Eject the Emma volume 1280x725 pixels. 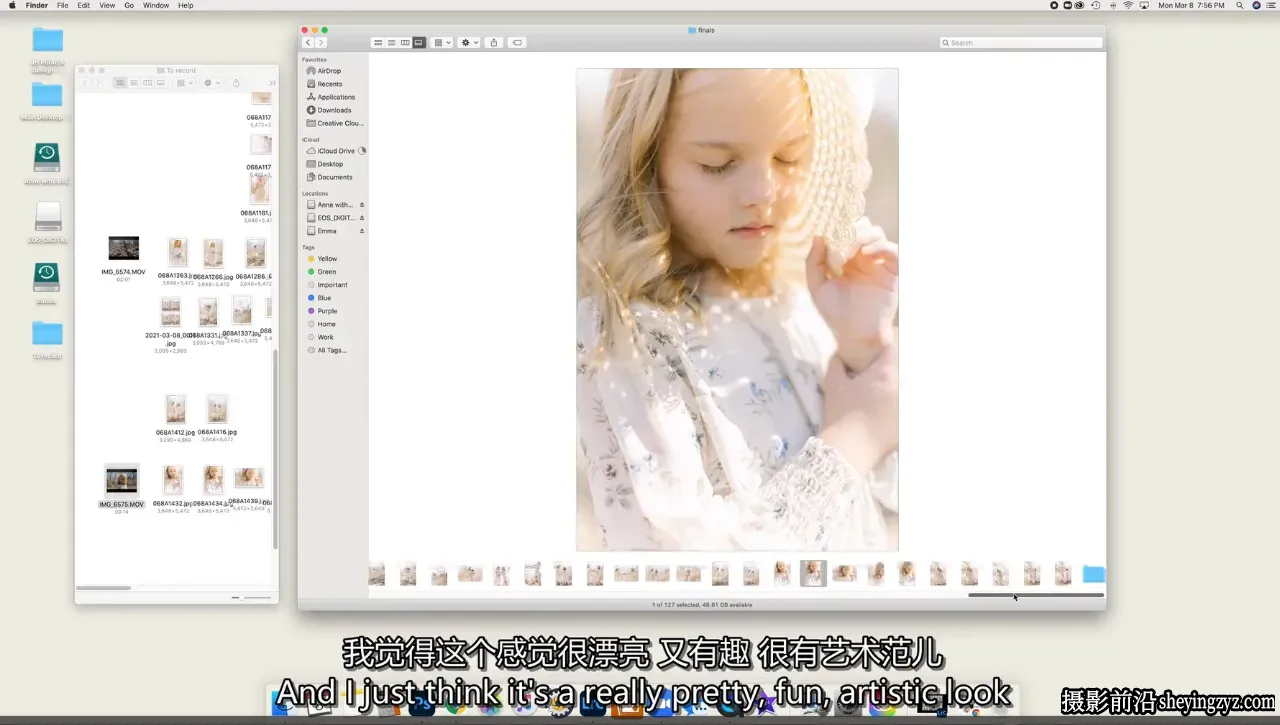coord(362,231)
